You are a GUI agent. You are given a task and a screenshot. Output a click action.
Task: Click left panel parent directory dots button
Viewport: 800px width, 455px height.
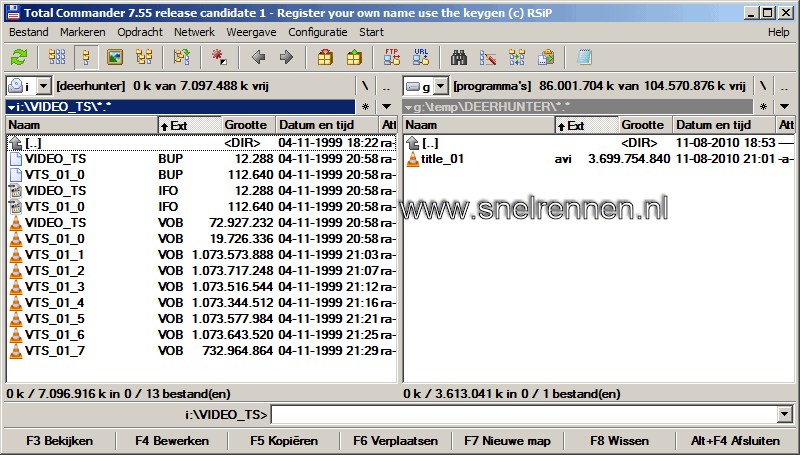coord(386,86)
